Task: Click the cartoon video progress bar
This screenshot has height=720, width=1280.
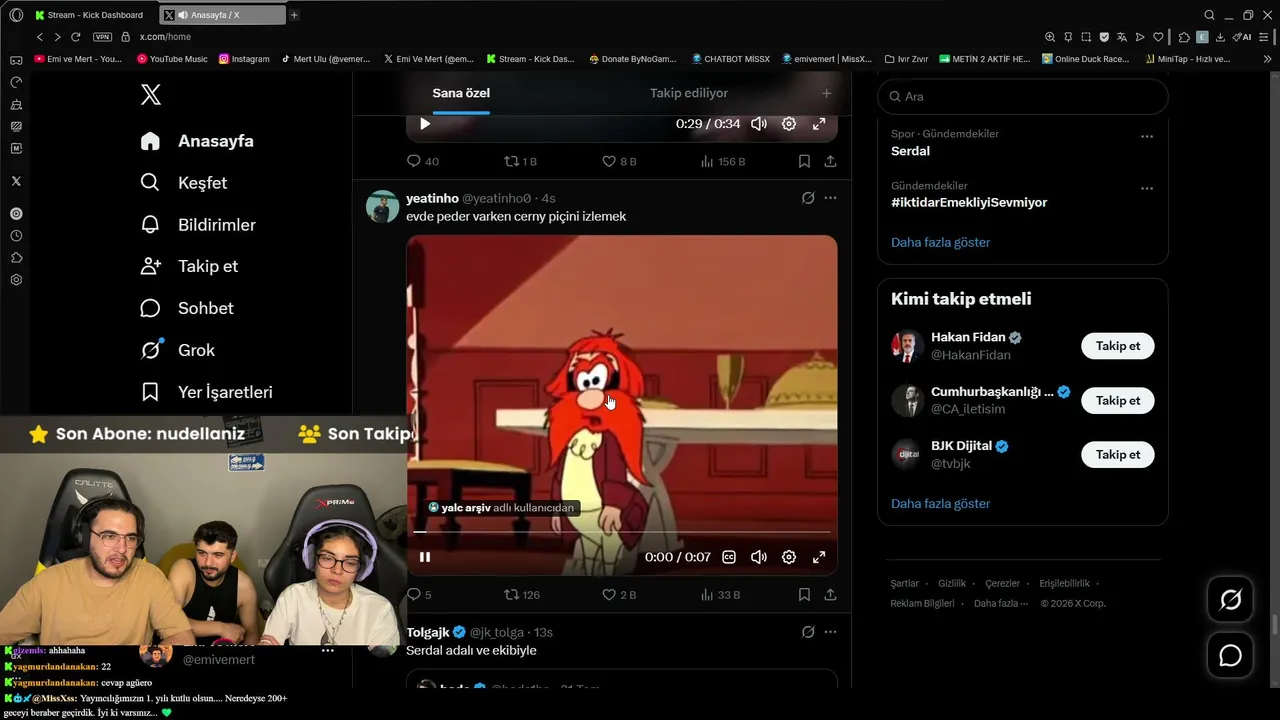Action: click(x=622, y=532)
